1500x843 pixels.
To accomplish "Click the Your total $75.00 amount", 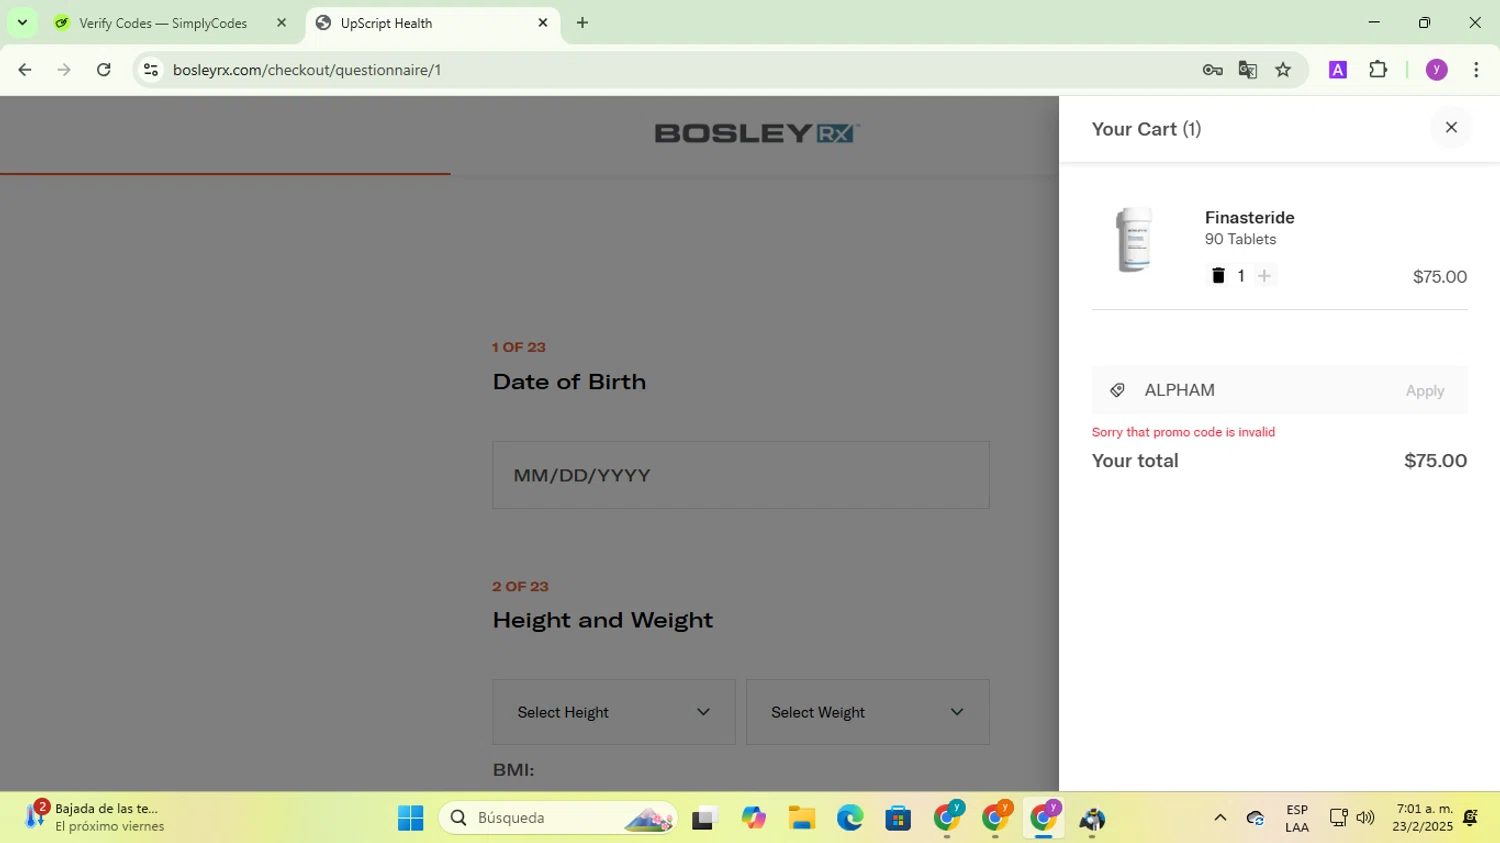I will pos(1435,461).
